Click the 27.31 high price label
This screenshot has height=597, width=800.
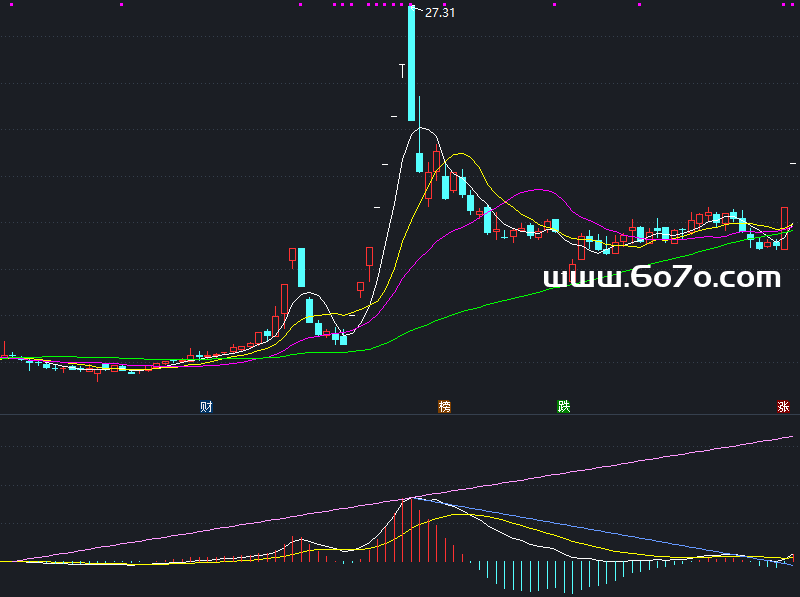(441, 13)
